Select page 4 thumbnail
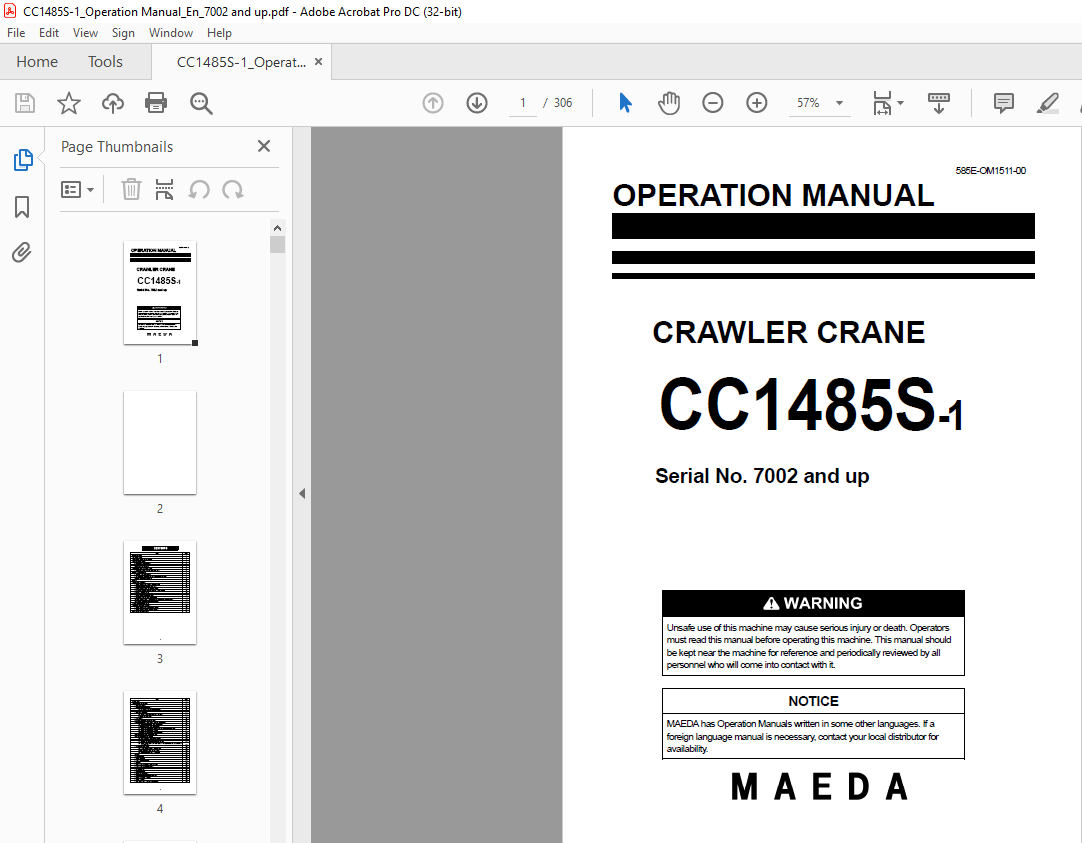This screenshot has height=843, width=1082. tap(160, 742)
